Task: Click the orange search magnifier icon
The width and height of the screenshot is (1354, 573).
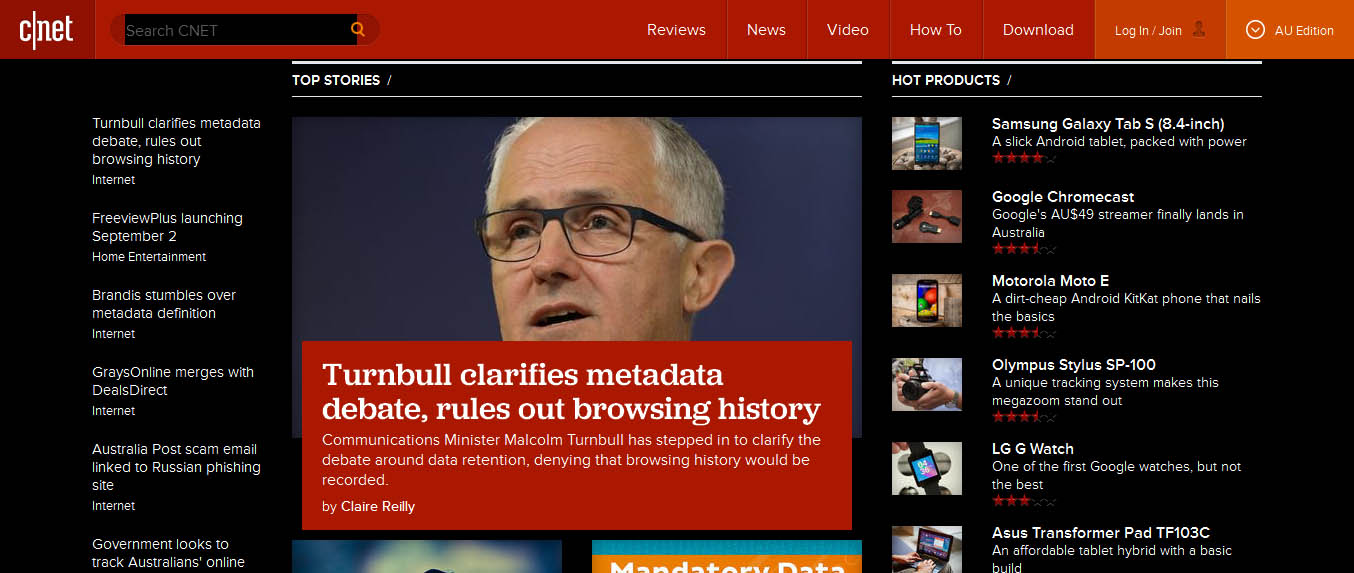Action: [x=358, y=30]
